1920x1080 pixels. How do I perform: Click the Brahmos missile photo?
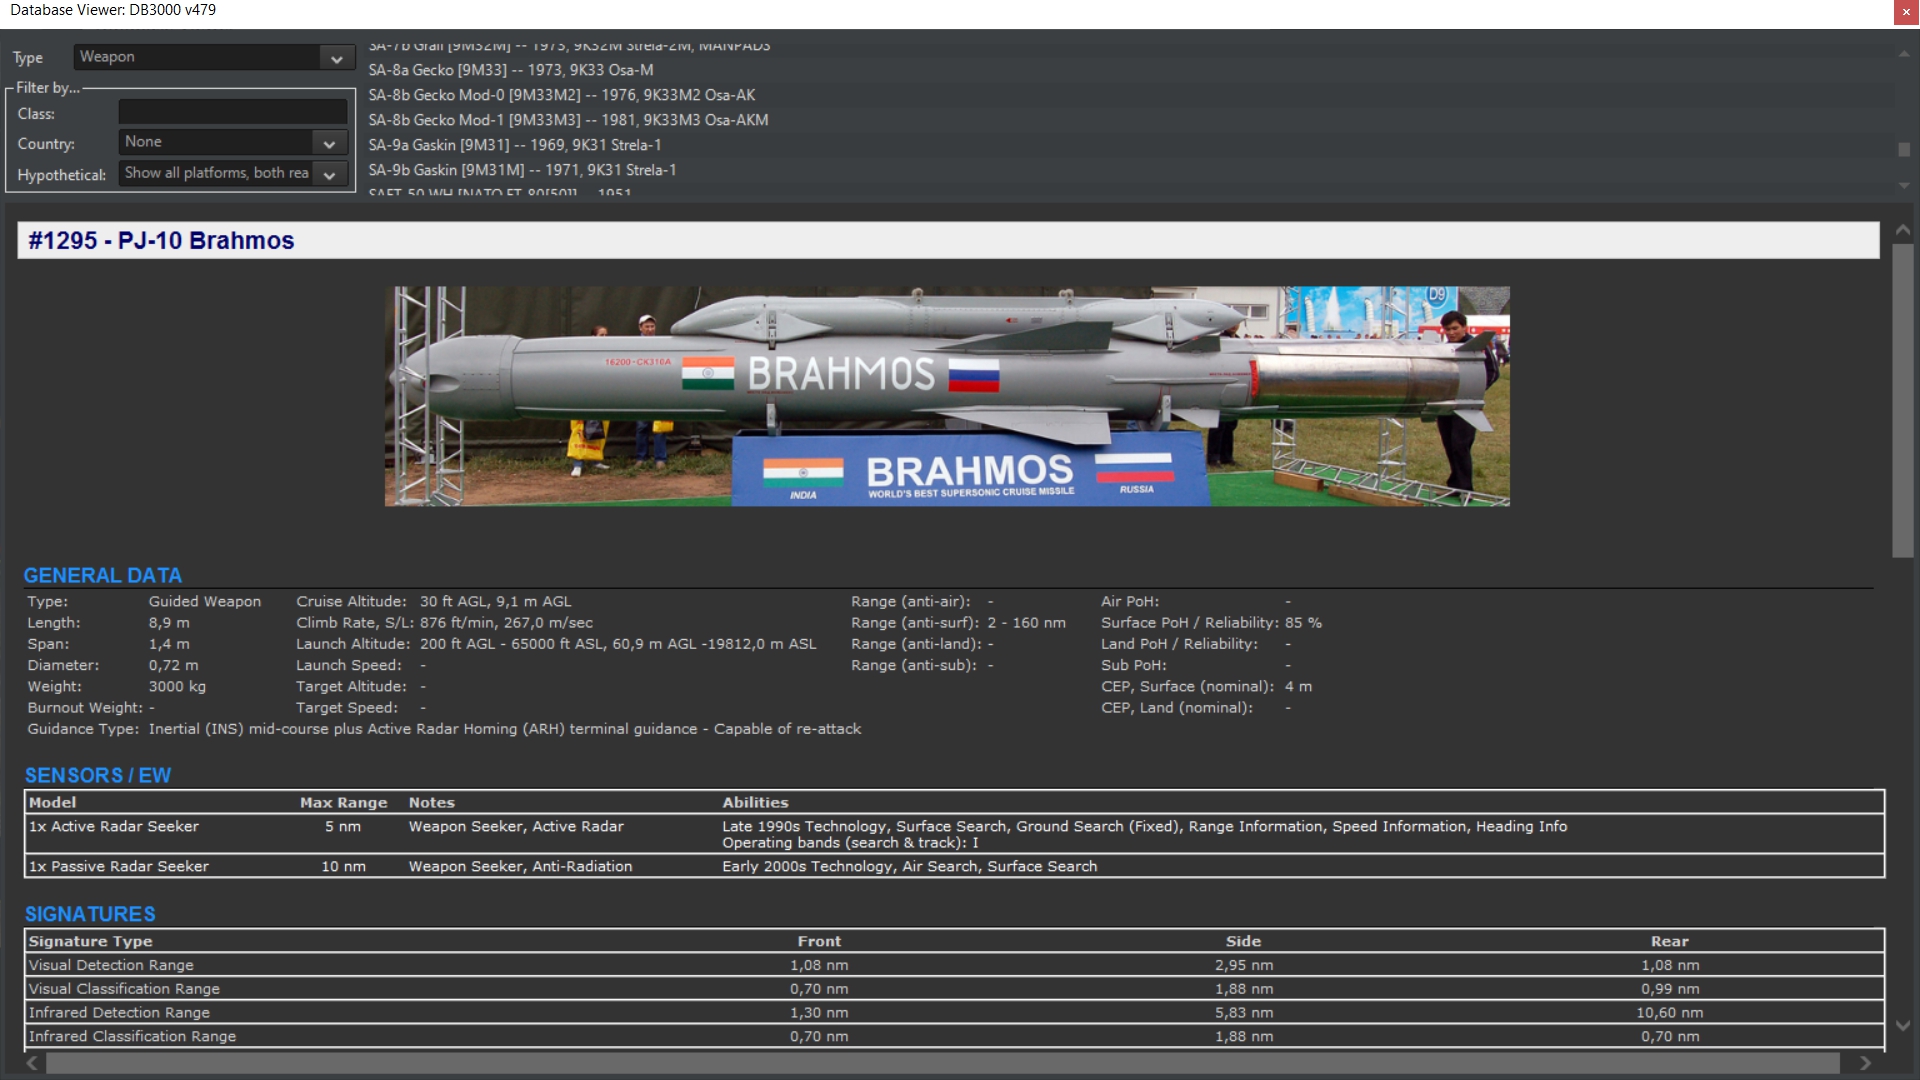coord(946,396)
